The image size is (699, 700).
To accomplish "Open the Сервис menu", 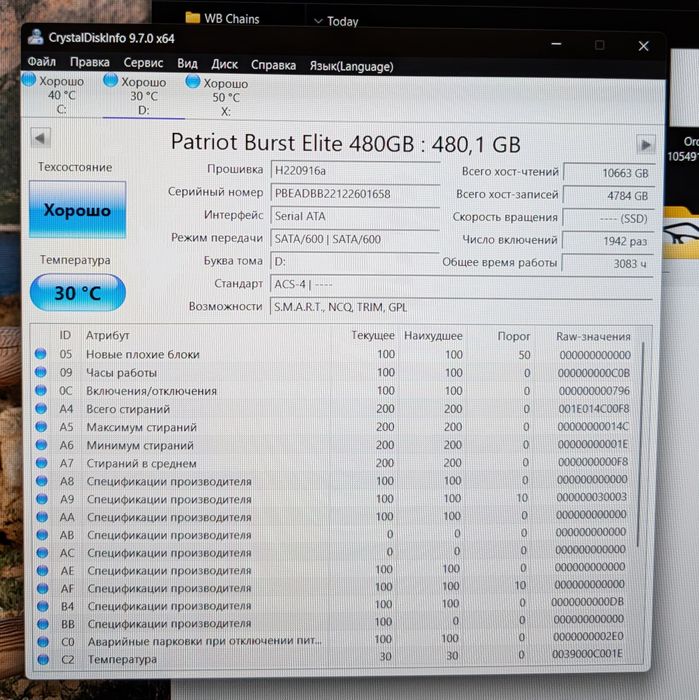I will click(x=143, y=63).
